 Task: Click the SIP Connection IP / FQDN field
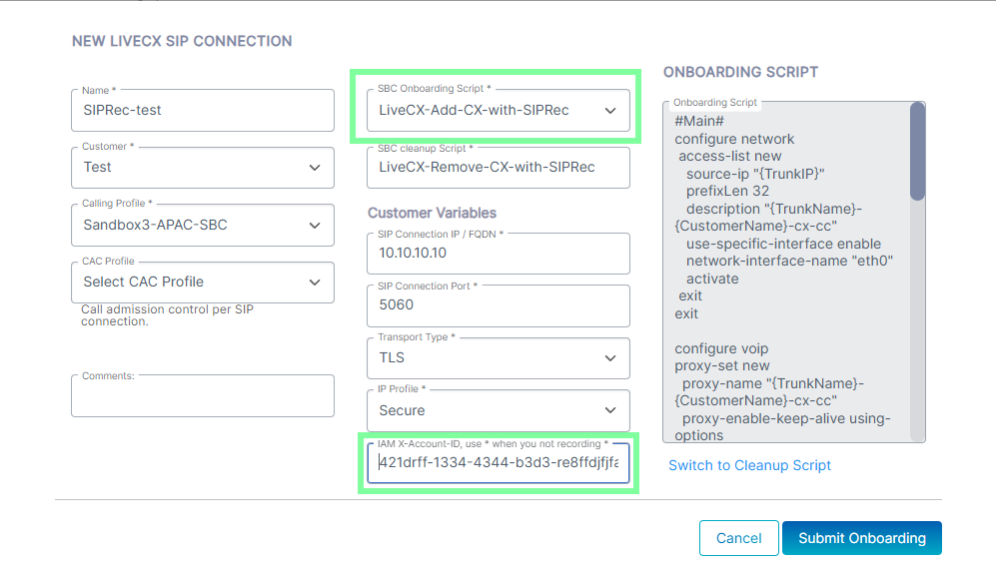[497, 254]
